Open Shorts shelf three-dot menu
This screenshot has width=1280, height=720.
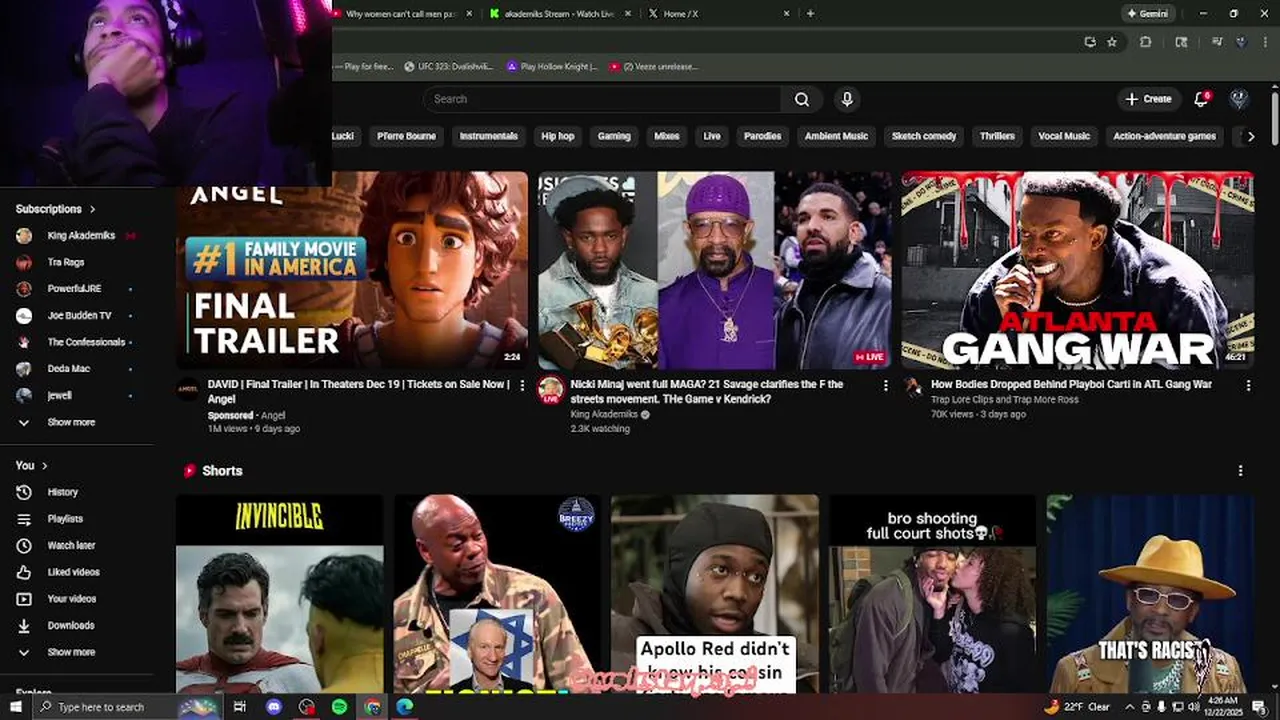click(x=1241, y=470)
